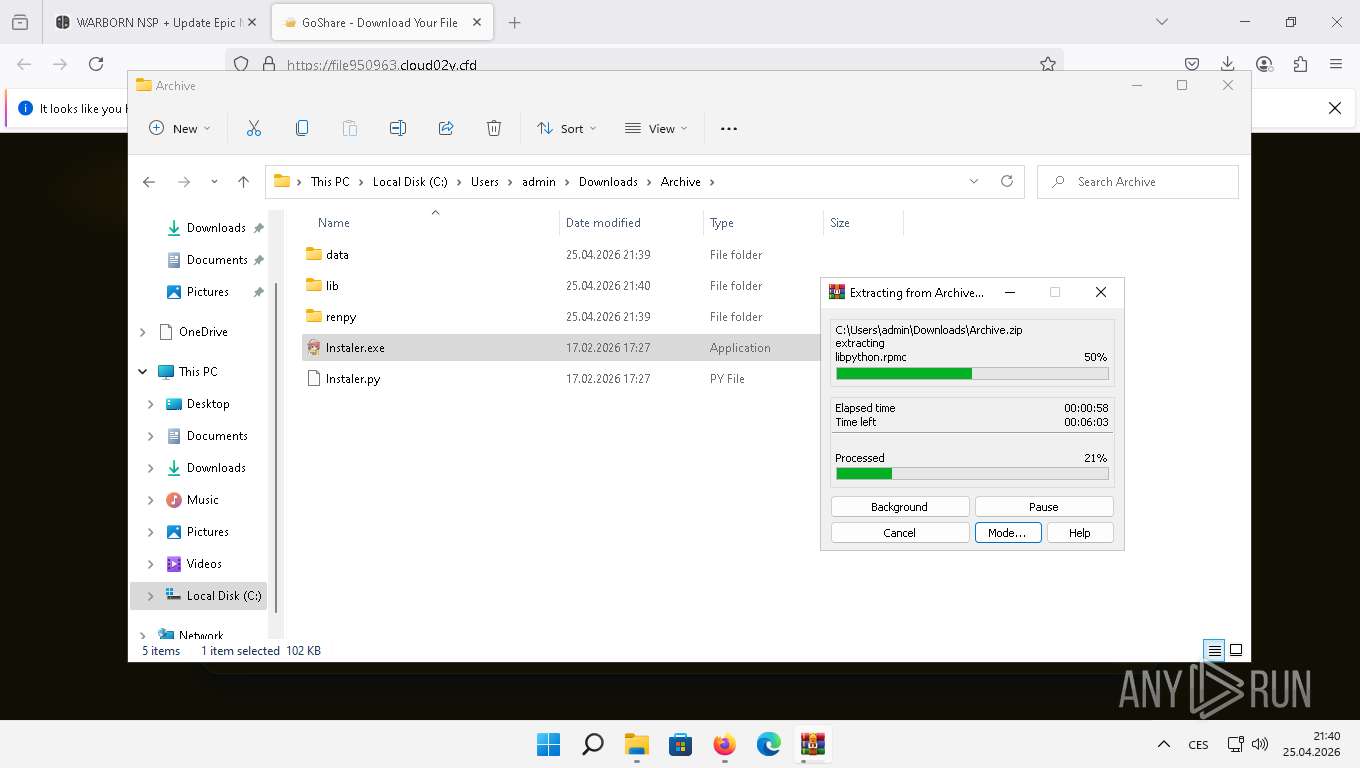
Task: Open the See more three-dots menu
Action: [729, 128]
